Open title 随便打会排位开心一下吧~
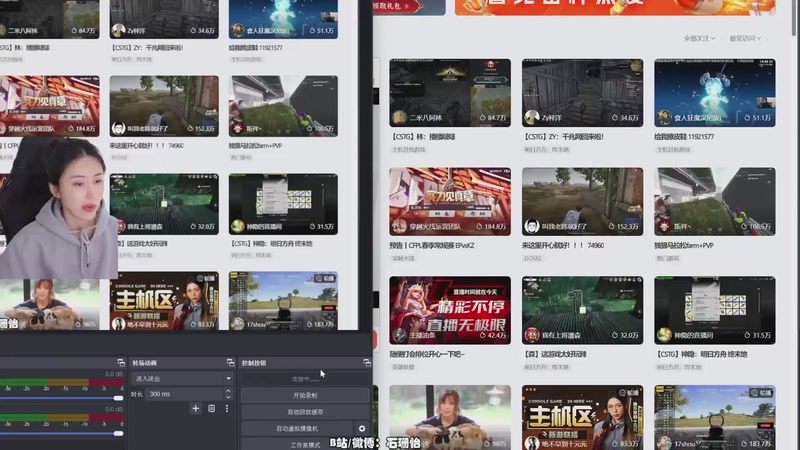The image size is (800, 450). tap(427, 354)
